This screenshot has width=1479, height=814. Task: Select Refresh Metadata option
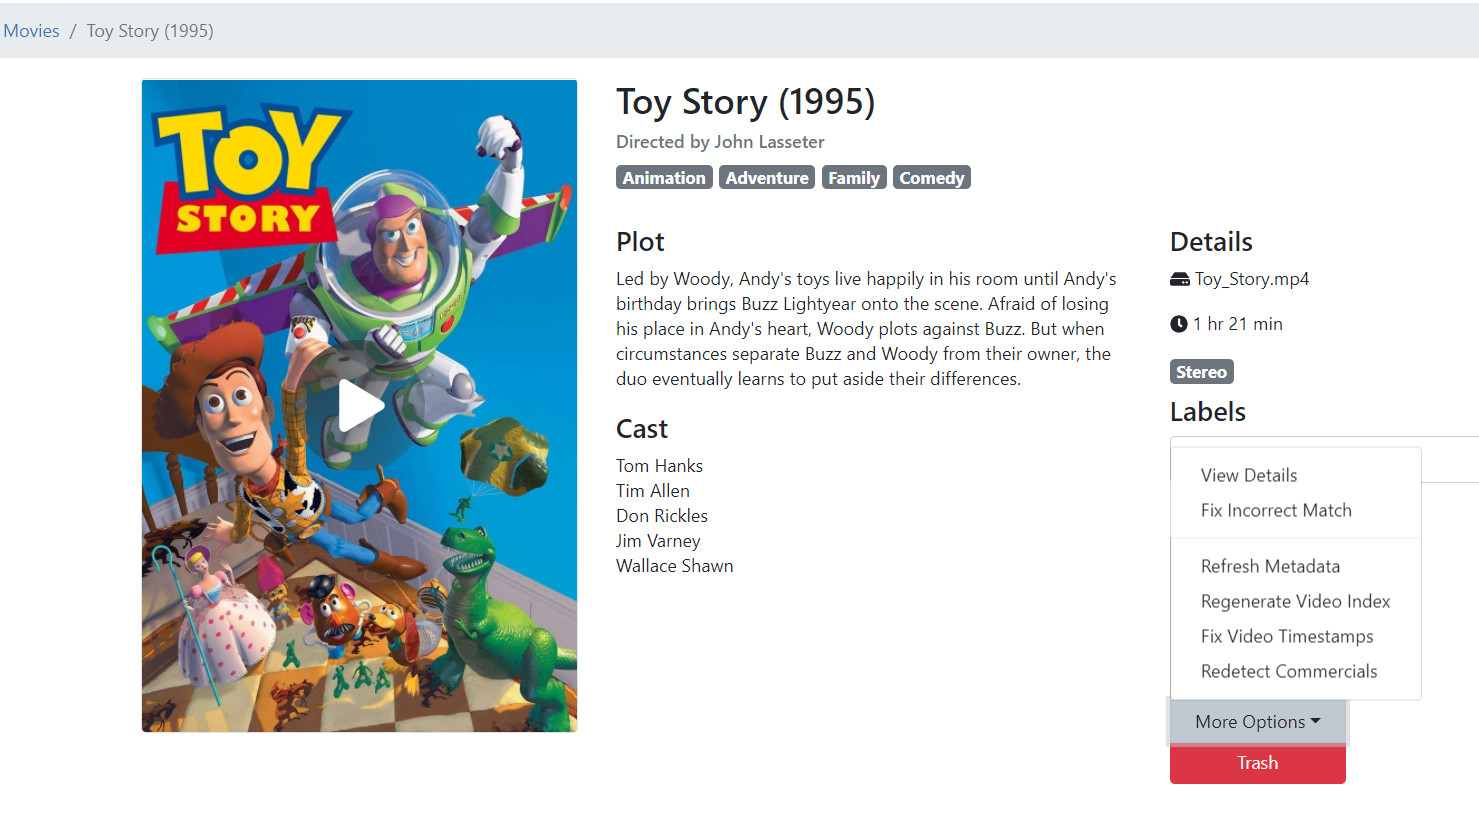pyautogui.click(x=1270, y=566)
